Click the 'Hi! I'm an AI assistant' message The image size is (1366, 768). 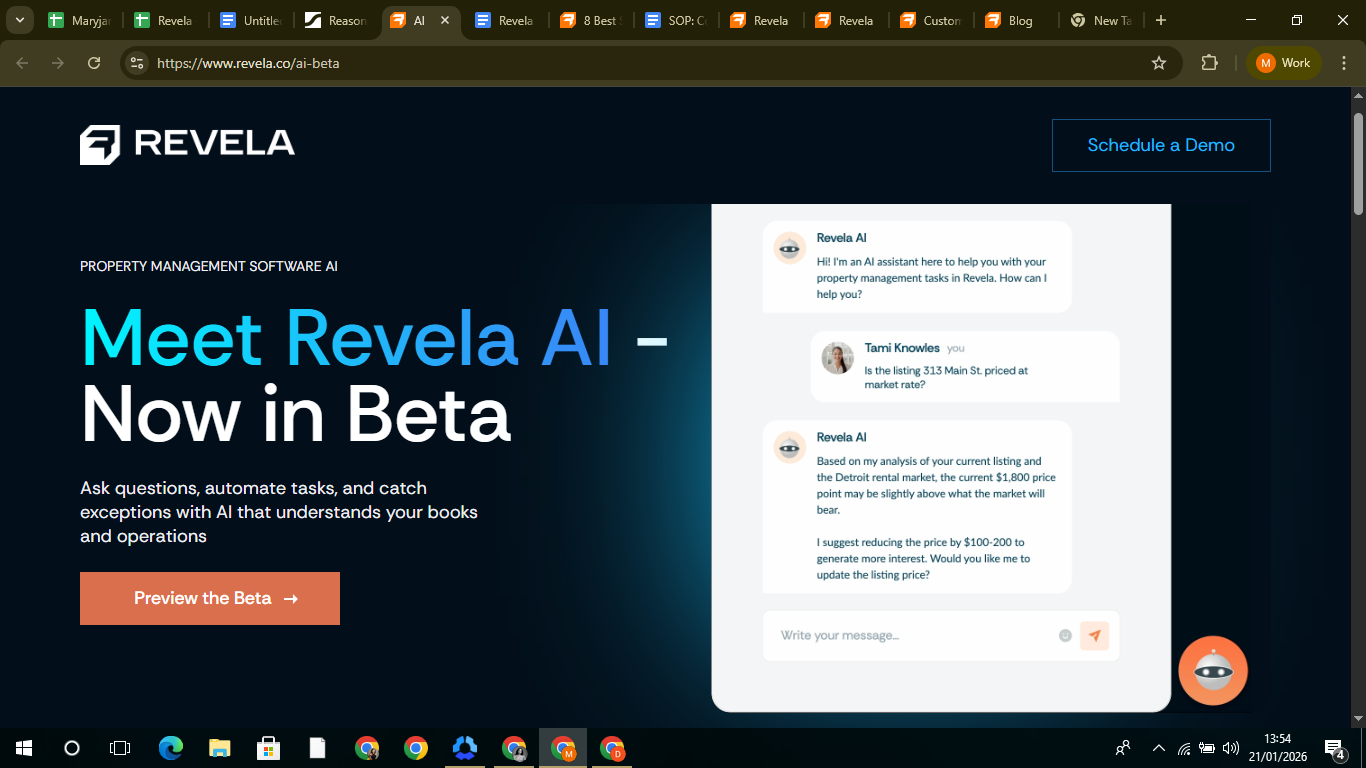[931, 278]
